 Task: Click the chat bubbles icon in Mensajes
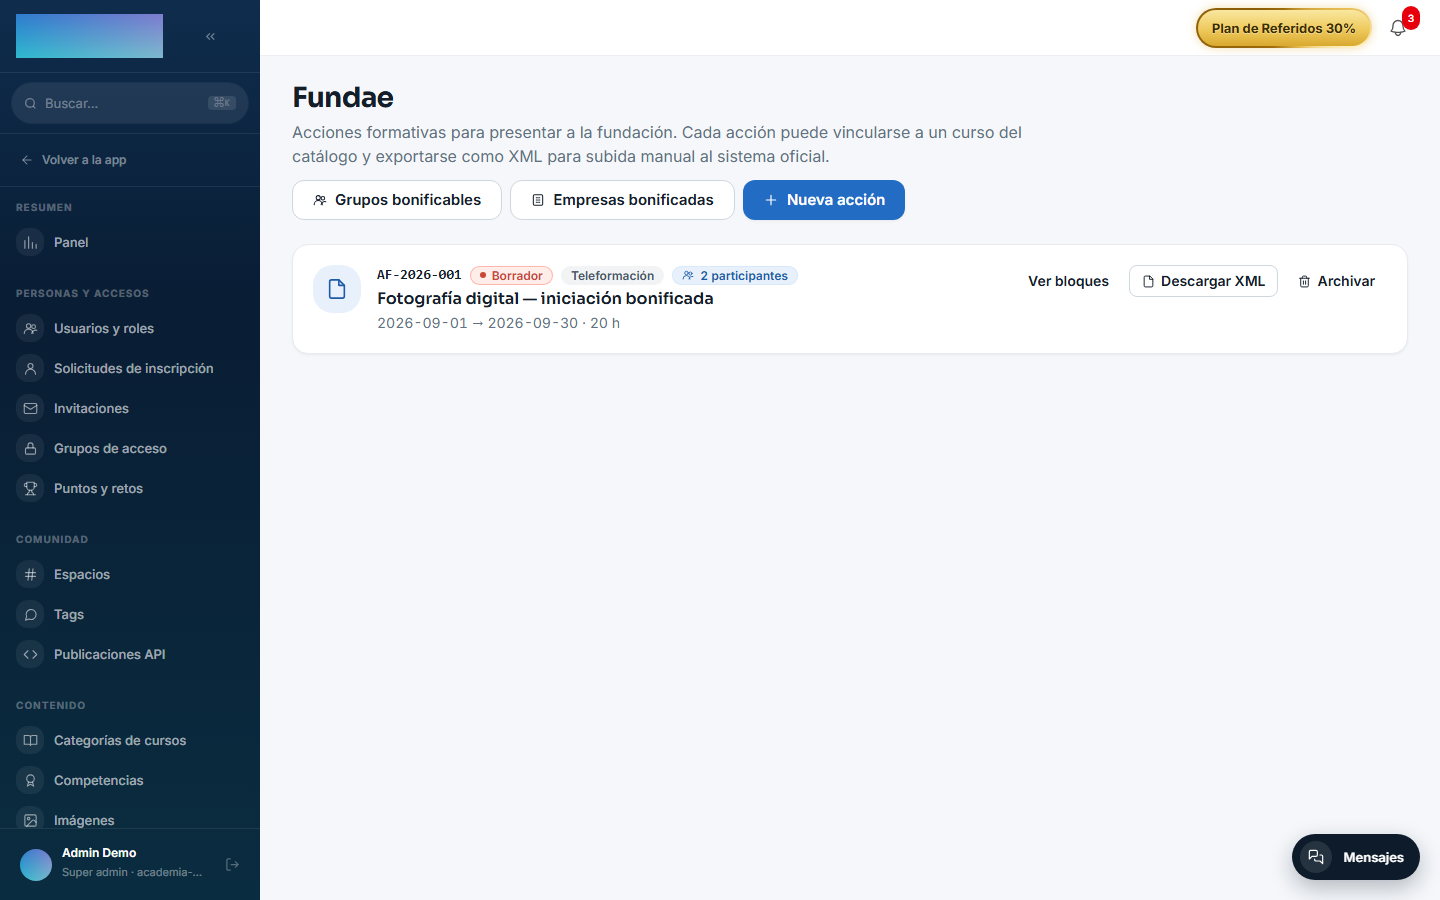[1316, 857]
